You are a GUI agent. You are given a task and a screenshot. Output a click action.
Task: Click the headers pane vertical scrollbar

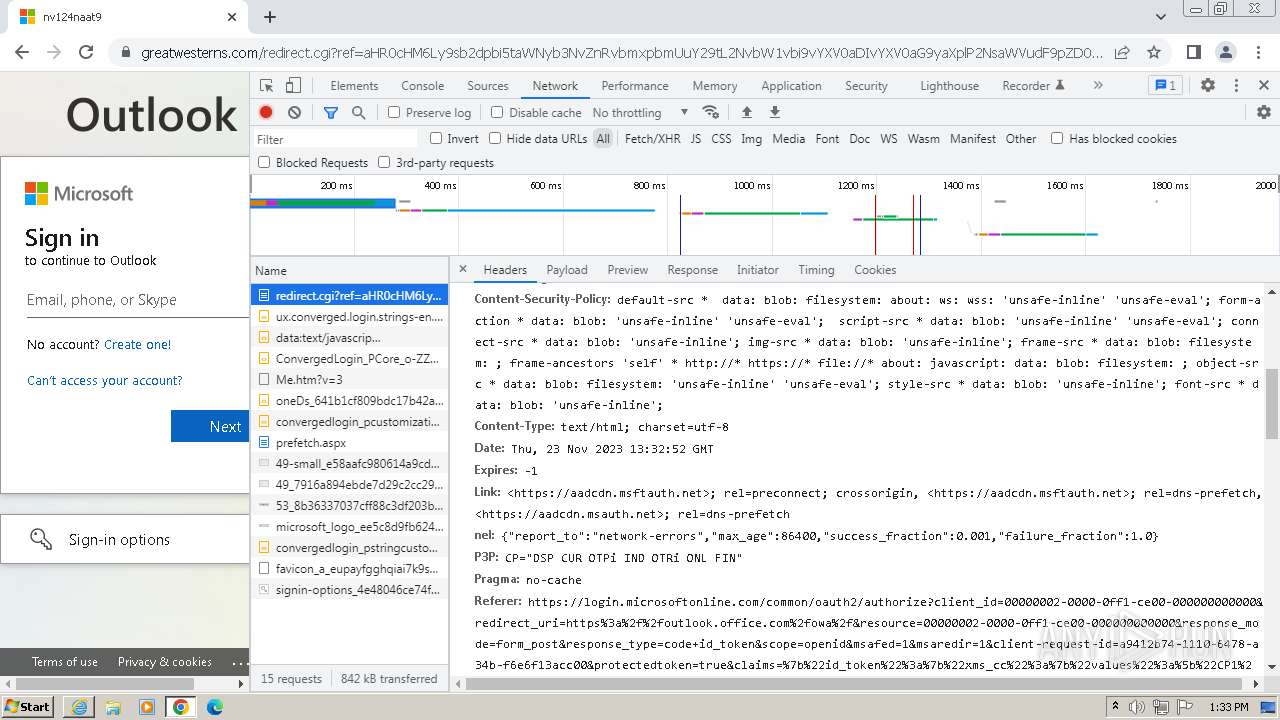coord(1272,404)
